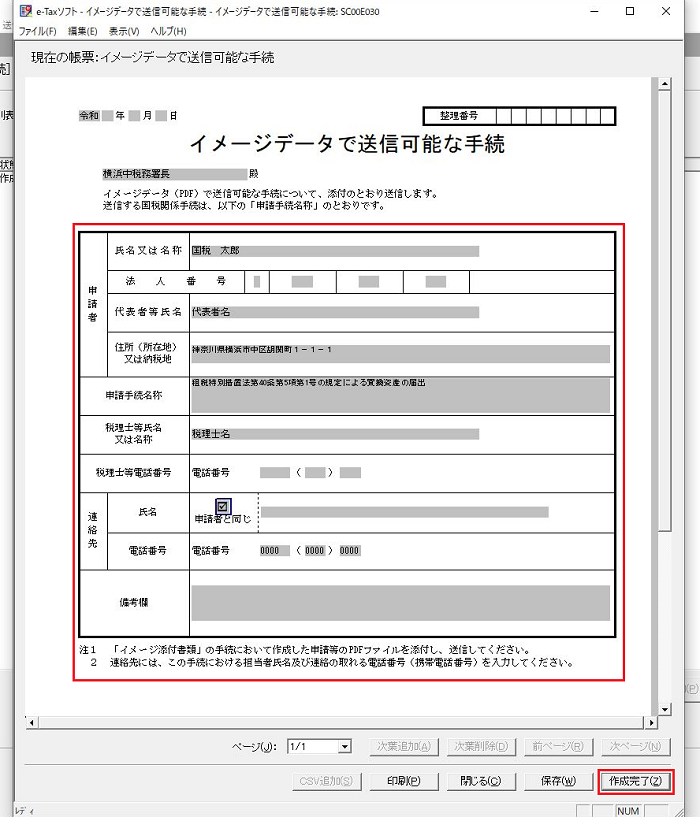Click the 整理番号 label
Screen dimensions: 700x817
point(459,116)
